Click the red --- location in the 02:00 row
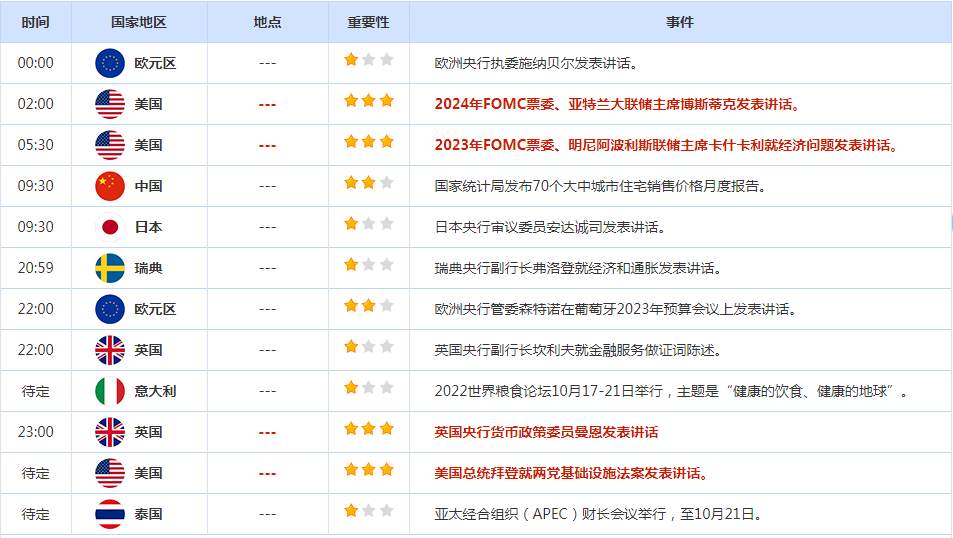953x538 pixels. 267,105
